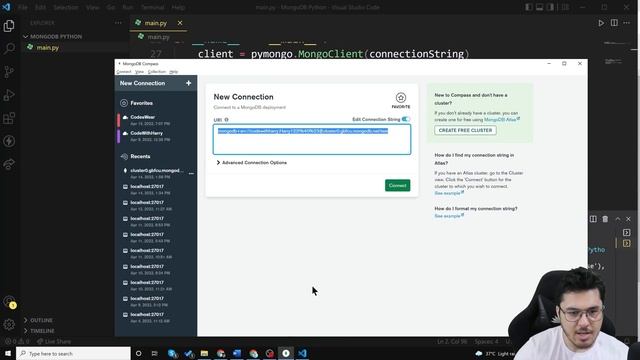Open the Connect menu in MongoDB Compass

124,72
